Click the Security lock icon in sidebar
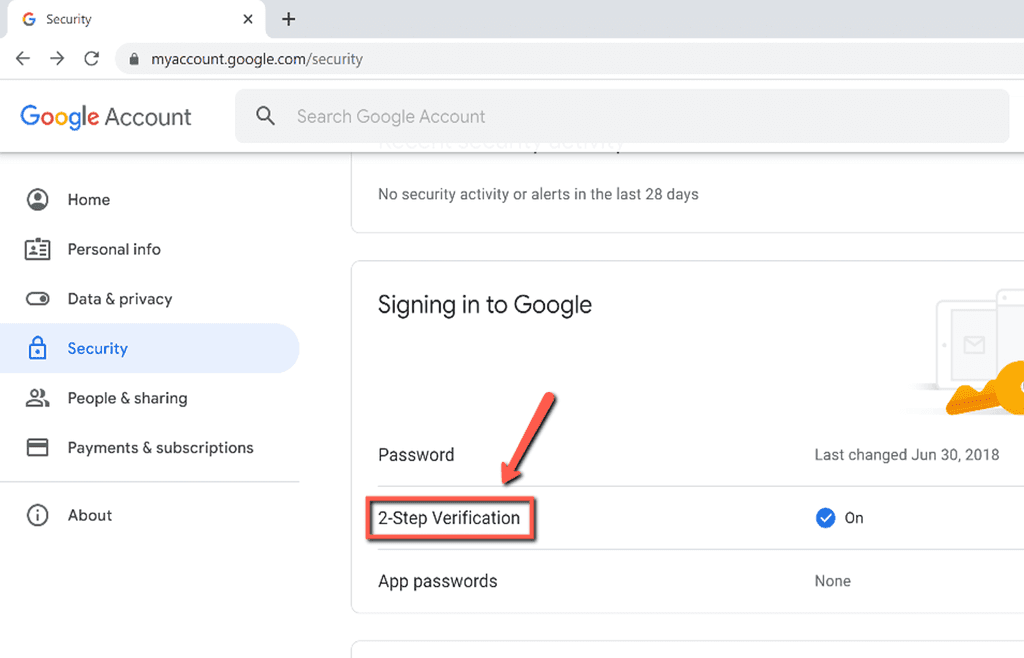Screen dimensions: 1024x658 pos(37,348)
